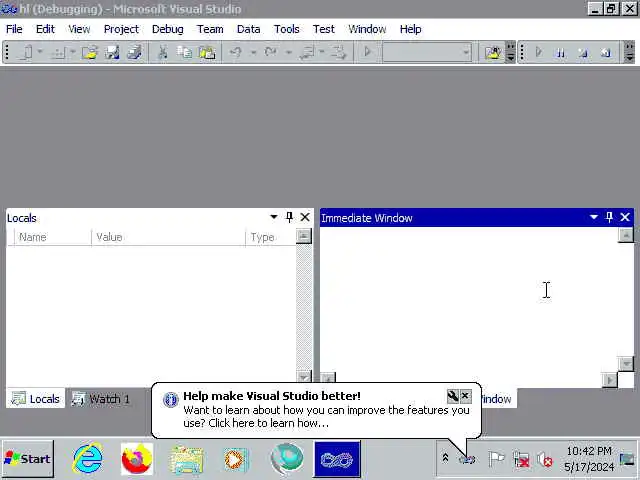The width and height of the screenshot is (640, 480).
Task: Click the Windows Start button
Action: (27, 459)
